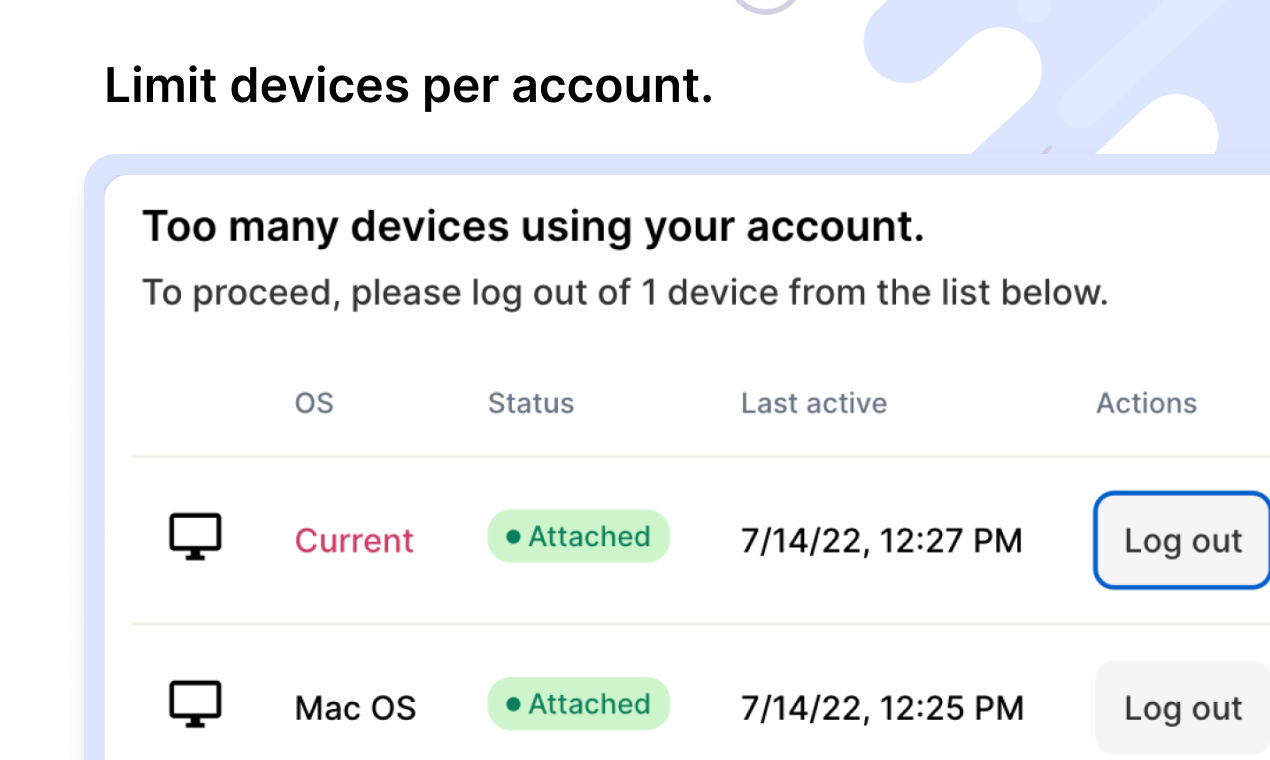This screenshot has width=1270, height=760.
Task: Click the green dot in the Mac OS row's badge
Action: pos(513,704)
